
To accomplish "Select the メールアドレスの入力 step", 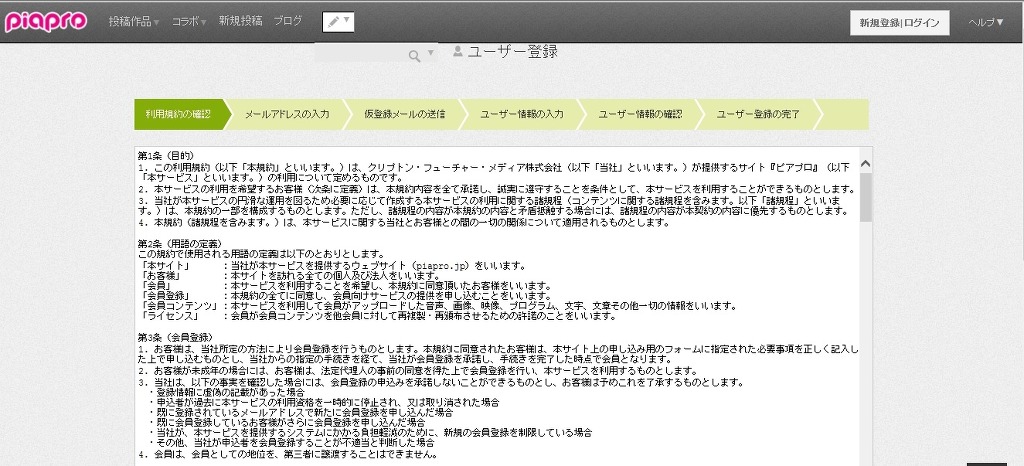I will [287, 114].
